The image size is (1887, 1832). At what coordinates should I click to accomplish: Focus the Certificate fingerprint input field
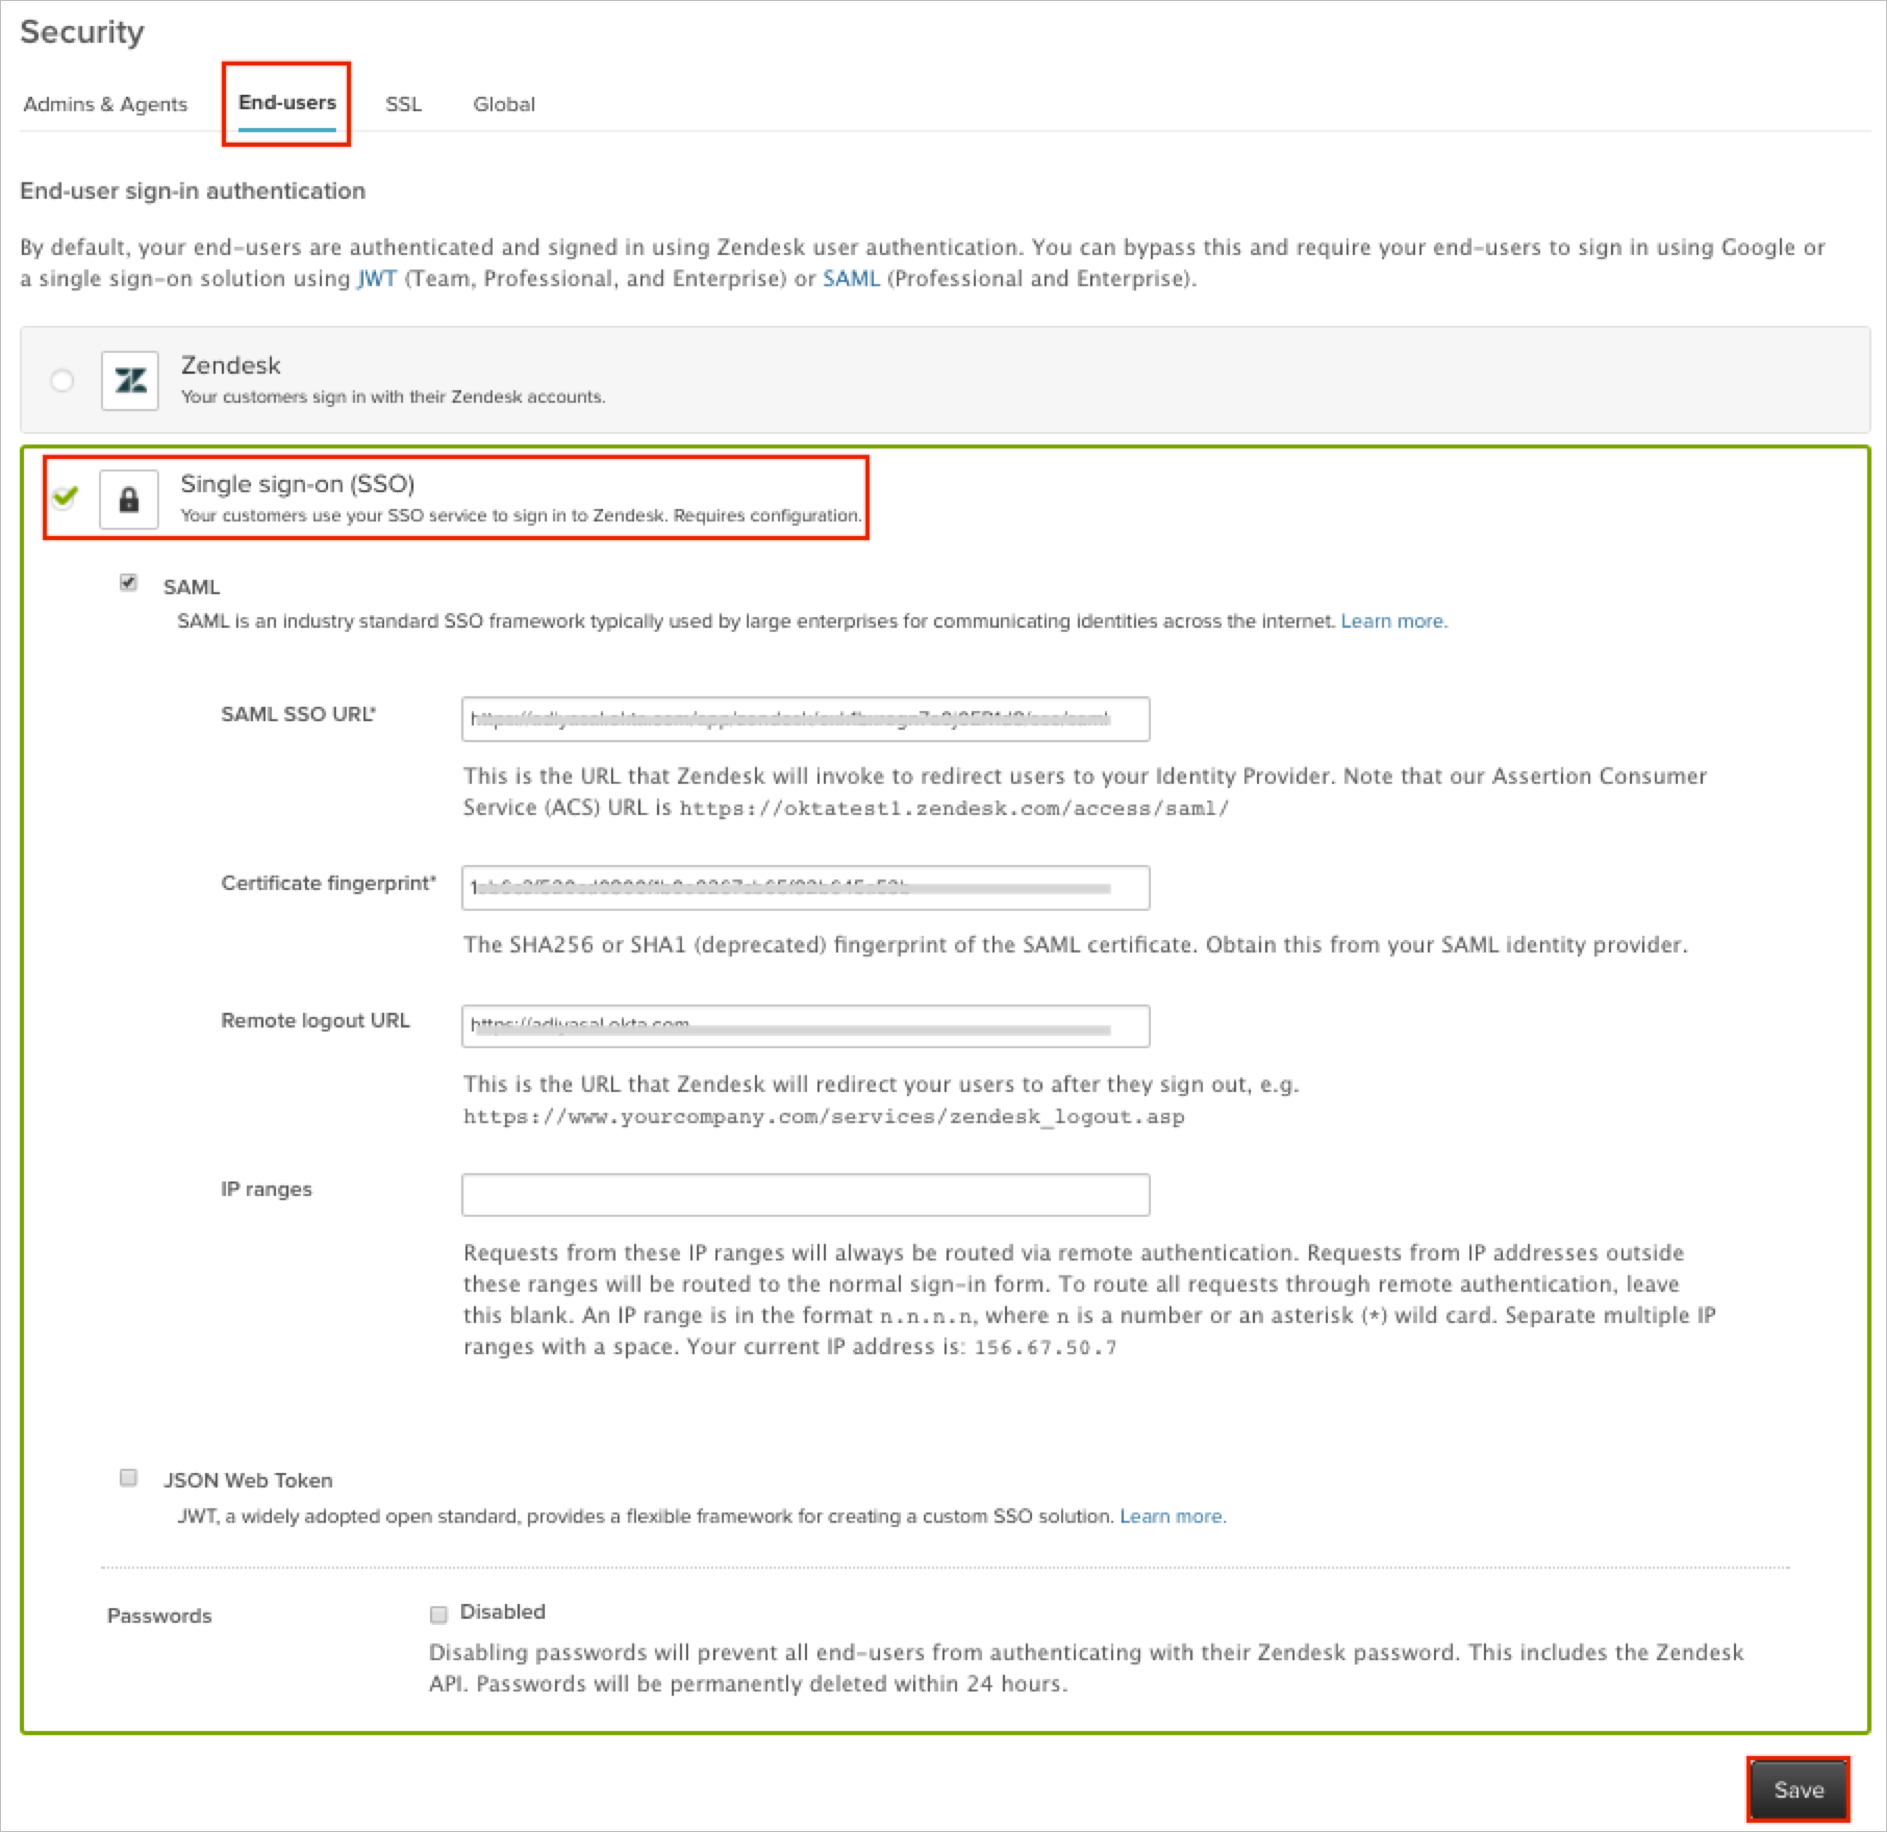click(x=805, y=888)
